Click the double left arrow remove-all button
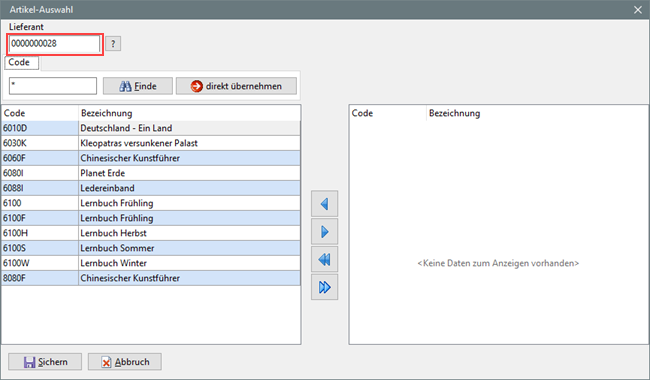The image size is (650, 381). (x=325, y=260)
